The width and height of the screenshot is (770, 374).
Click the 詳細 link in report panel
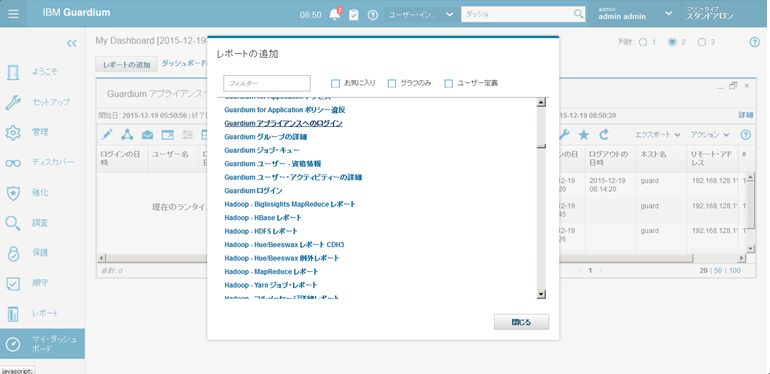(x=745, y=115)
